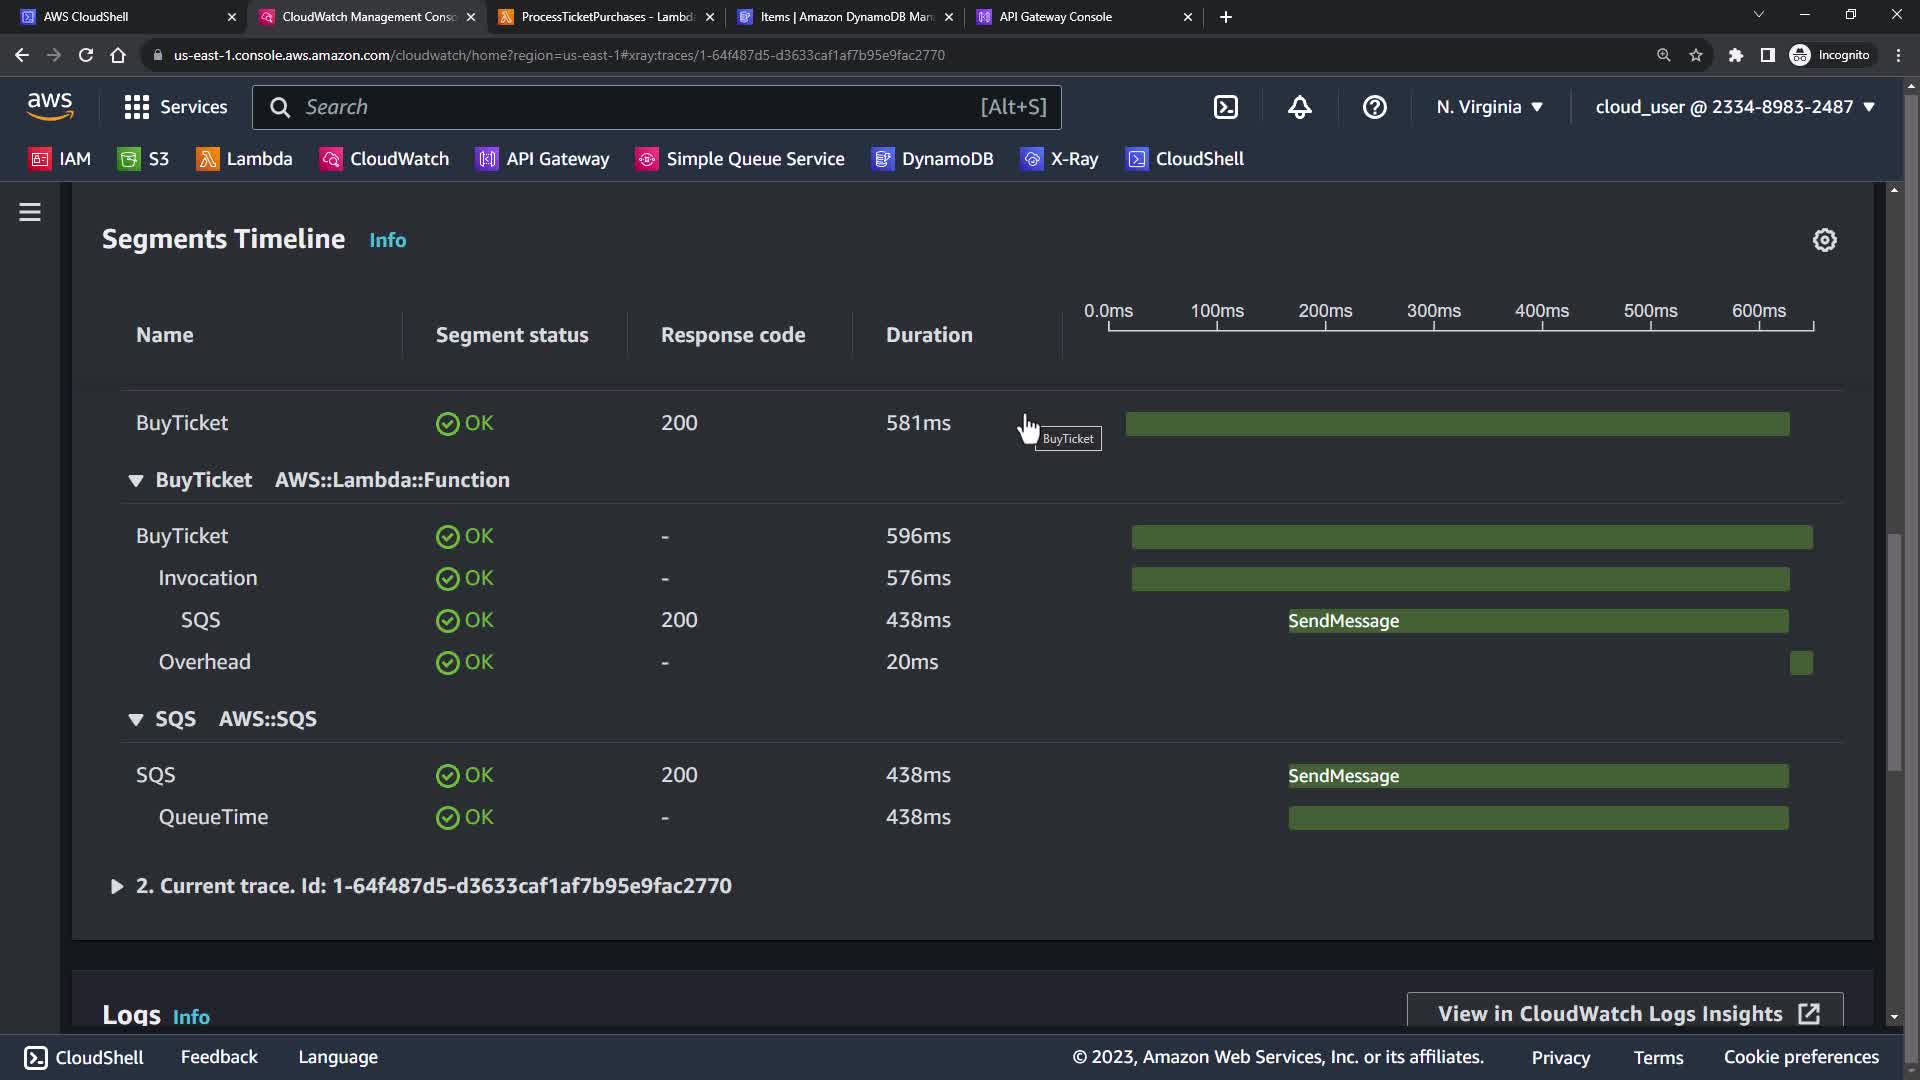This screenshot has height=1080, width=1920.
Task: Click Info link beside Segments Timeline
Action: click(387, 241)
